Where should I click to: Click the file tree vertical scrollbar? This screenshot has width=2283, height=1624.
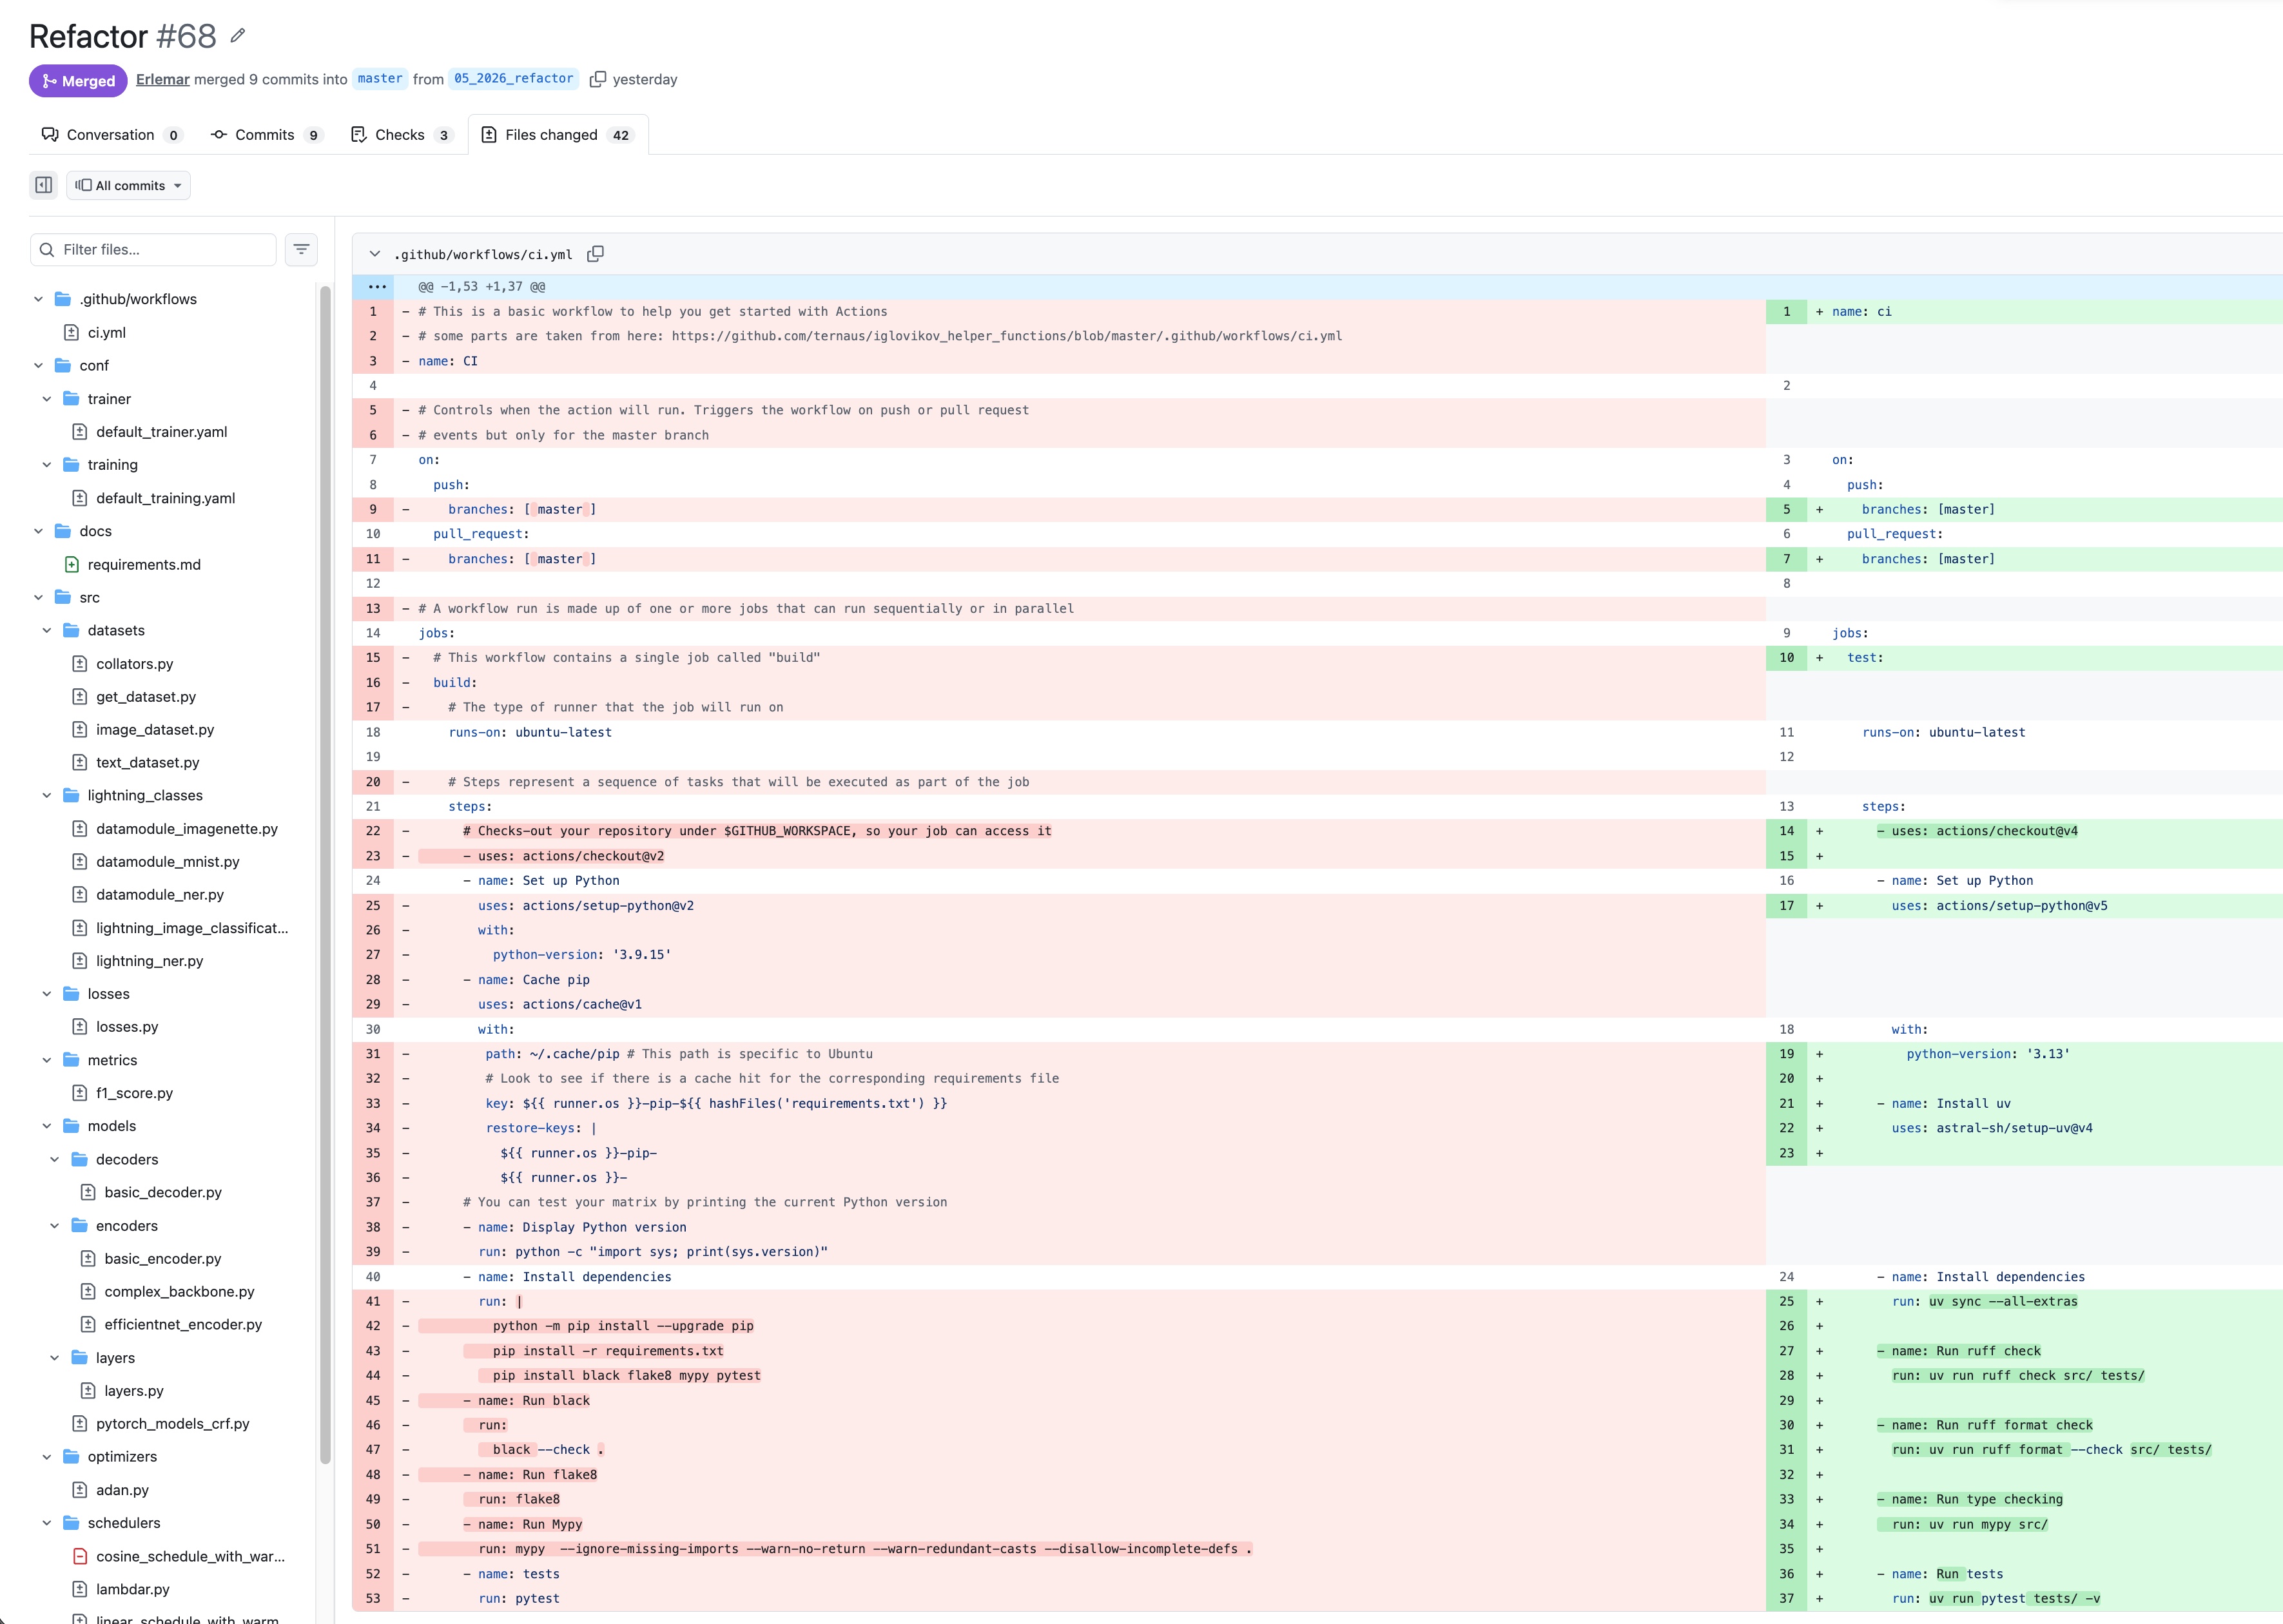[325, 875]
